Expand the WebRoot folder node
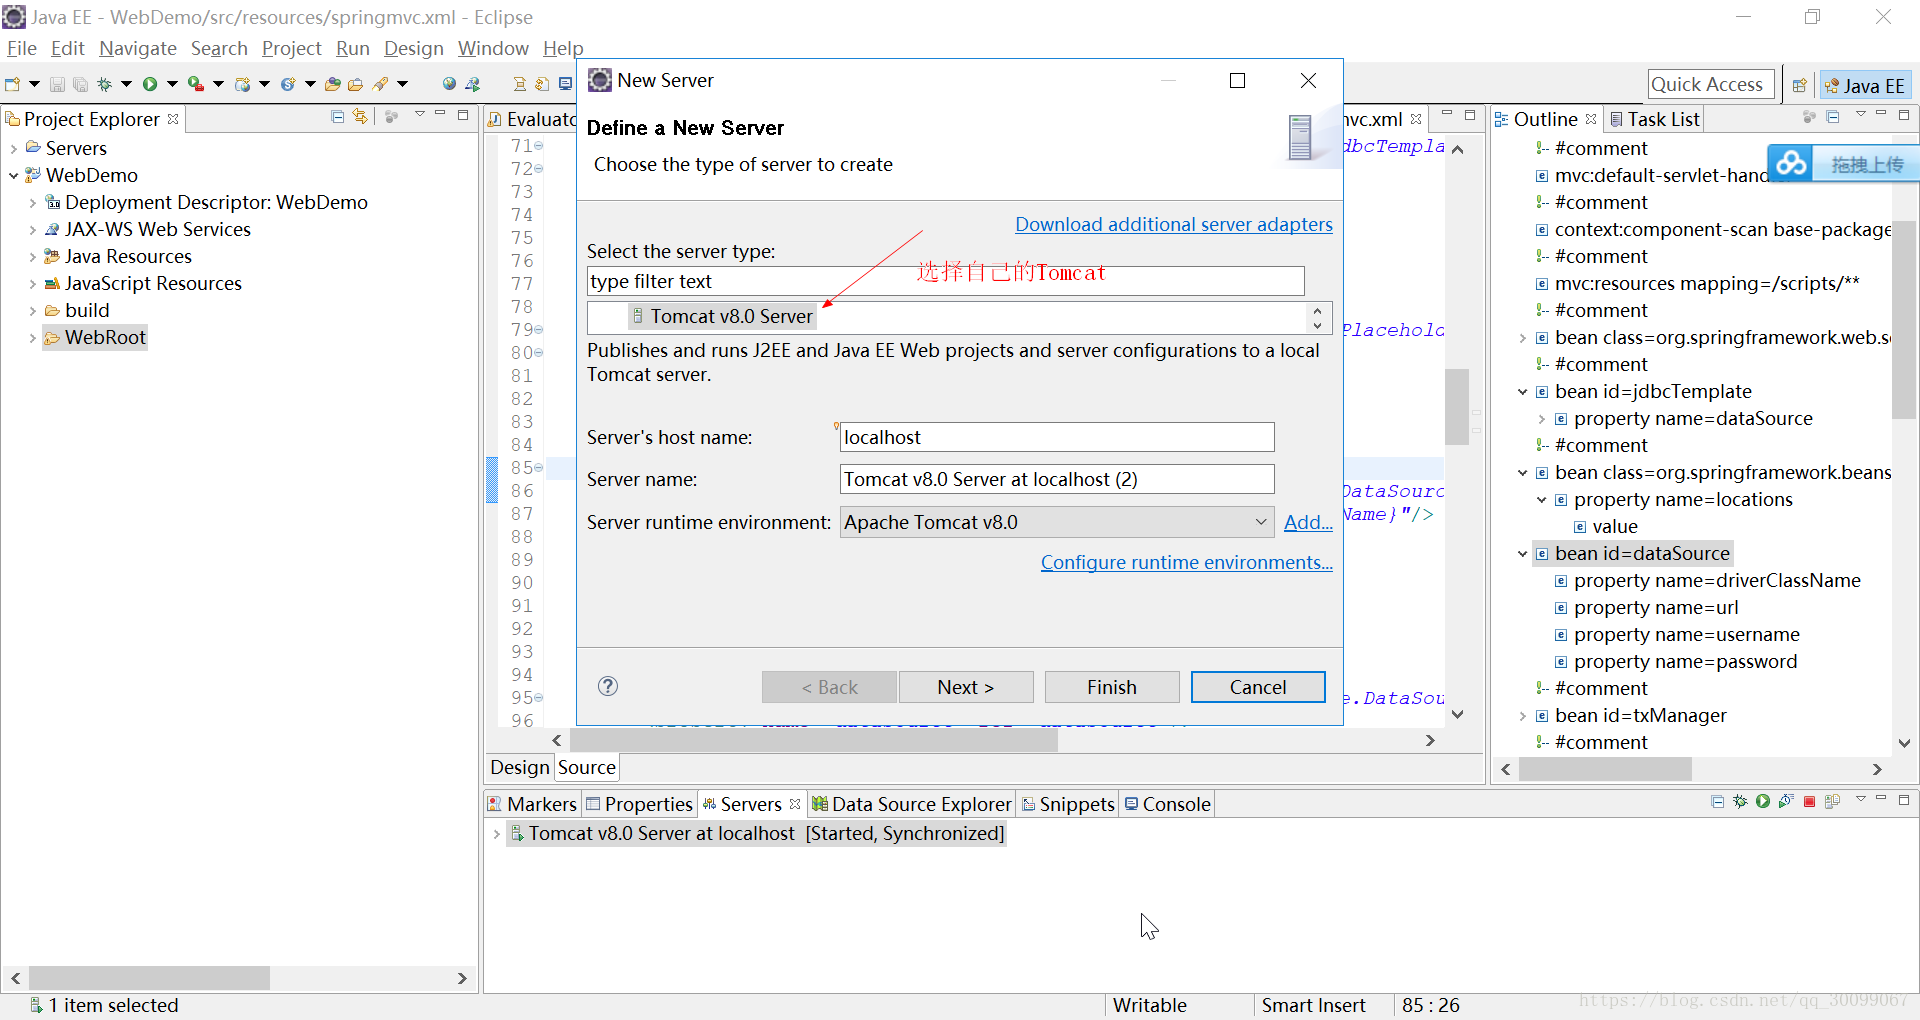Screen dimensions: 1920x1020 (32, 338)
